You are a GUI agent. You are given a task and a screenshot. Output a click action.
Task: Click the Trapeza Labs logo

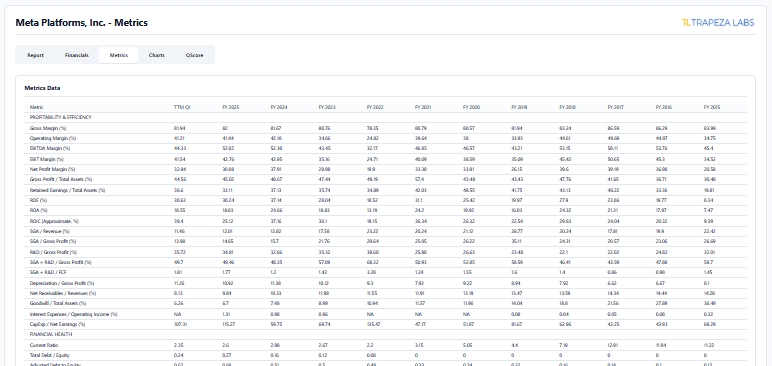718,22
